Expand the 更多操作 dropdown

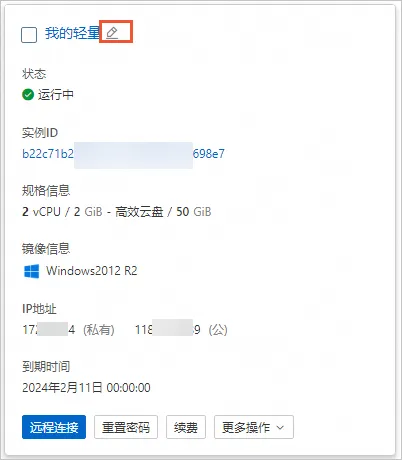click(x=254, y=427)
